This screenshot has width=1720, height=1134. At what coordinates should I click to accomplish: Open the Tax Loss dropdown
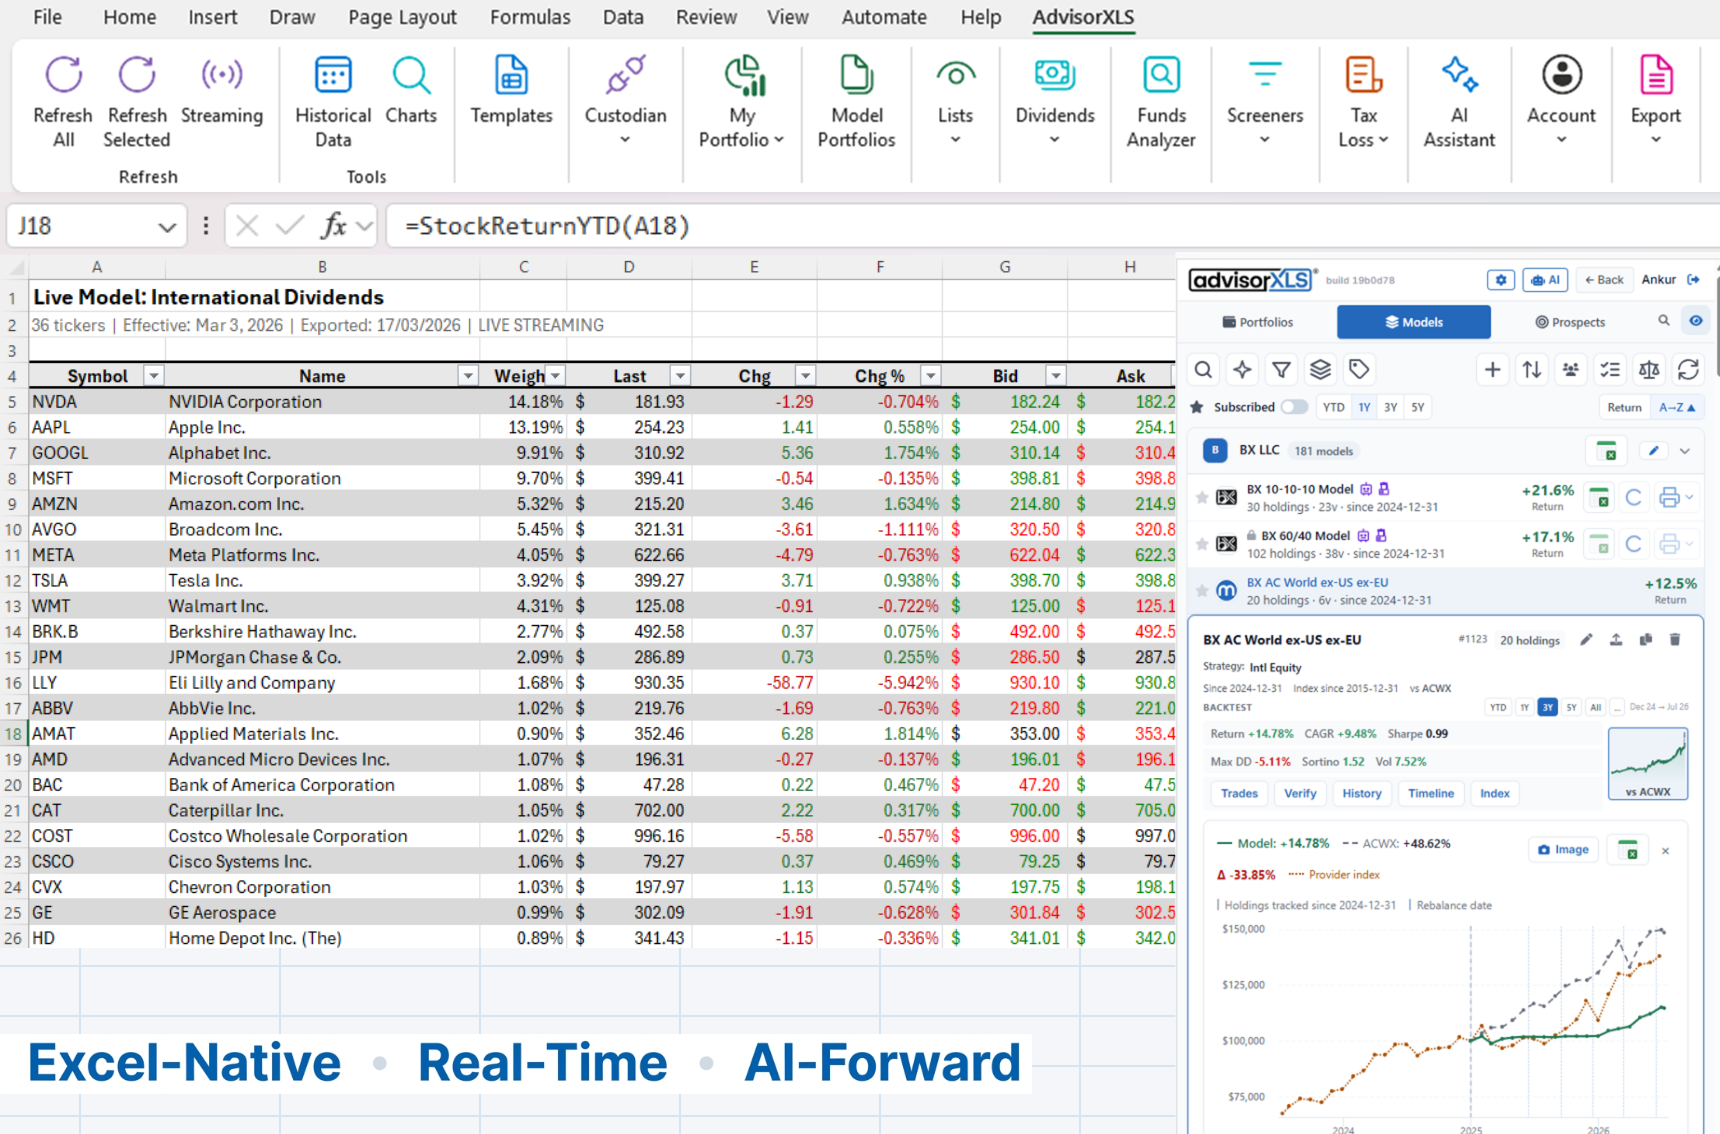point(1363,101)
